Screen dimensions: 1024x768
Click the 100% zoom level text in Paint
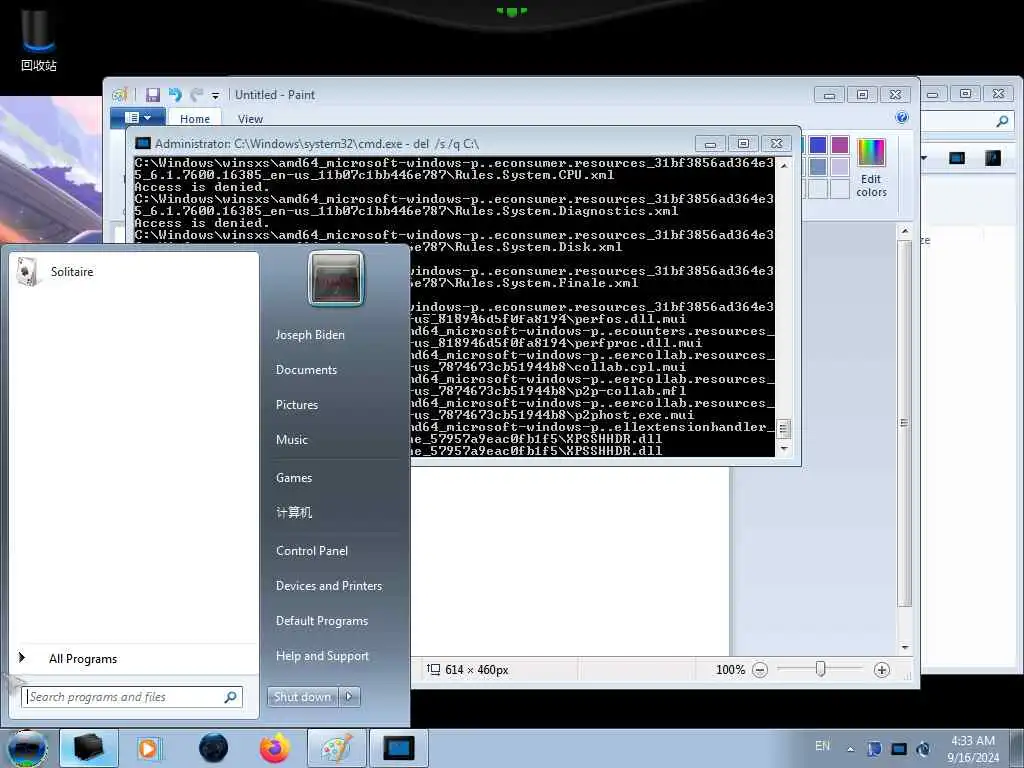coord(730,670)
